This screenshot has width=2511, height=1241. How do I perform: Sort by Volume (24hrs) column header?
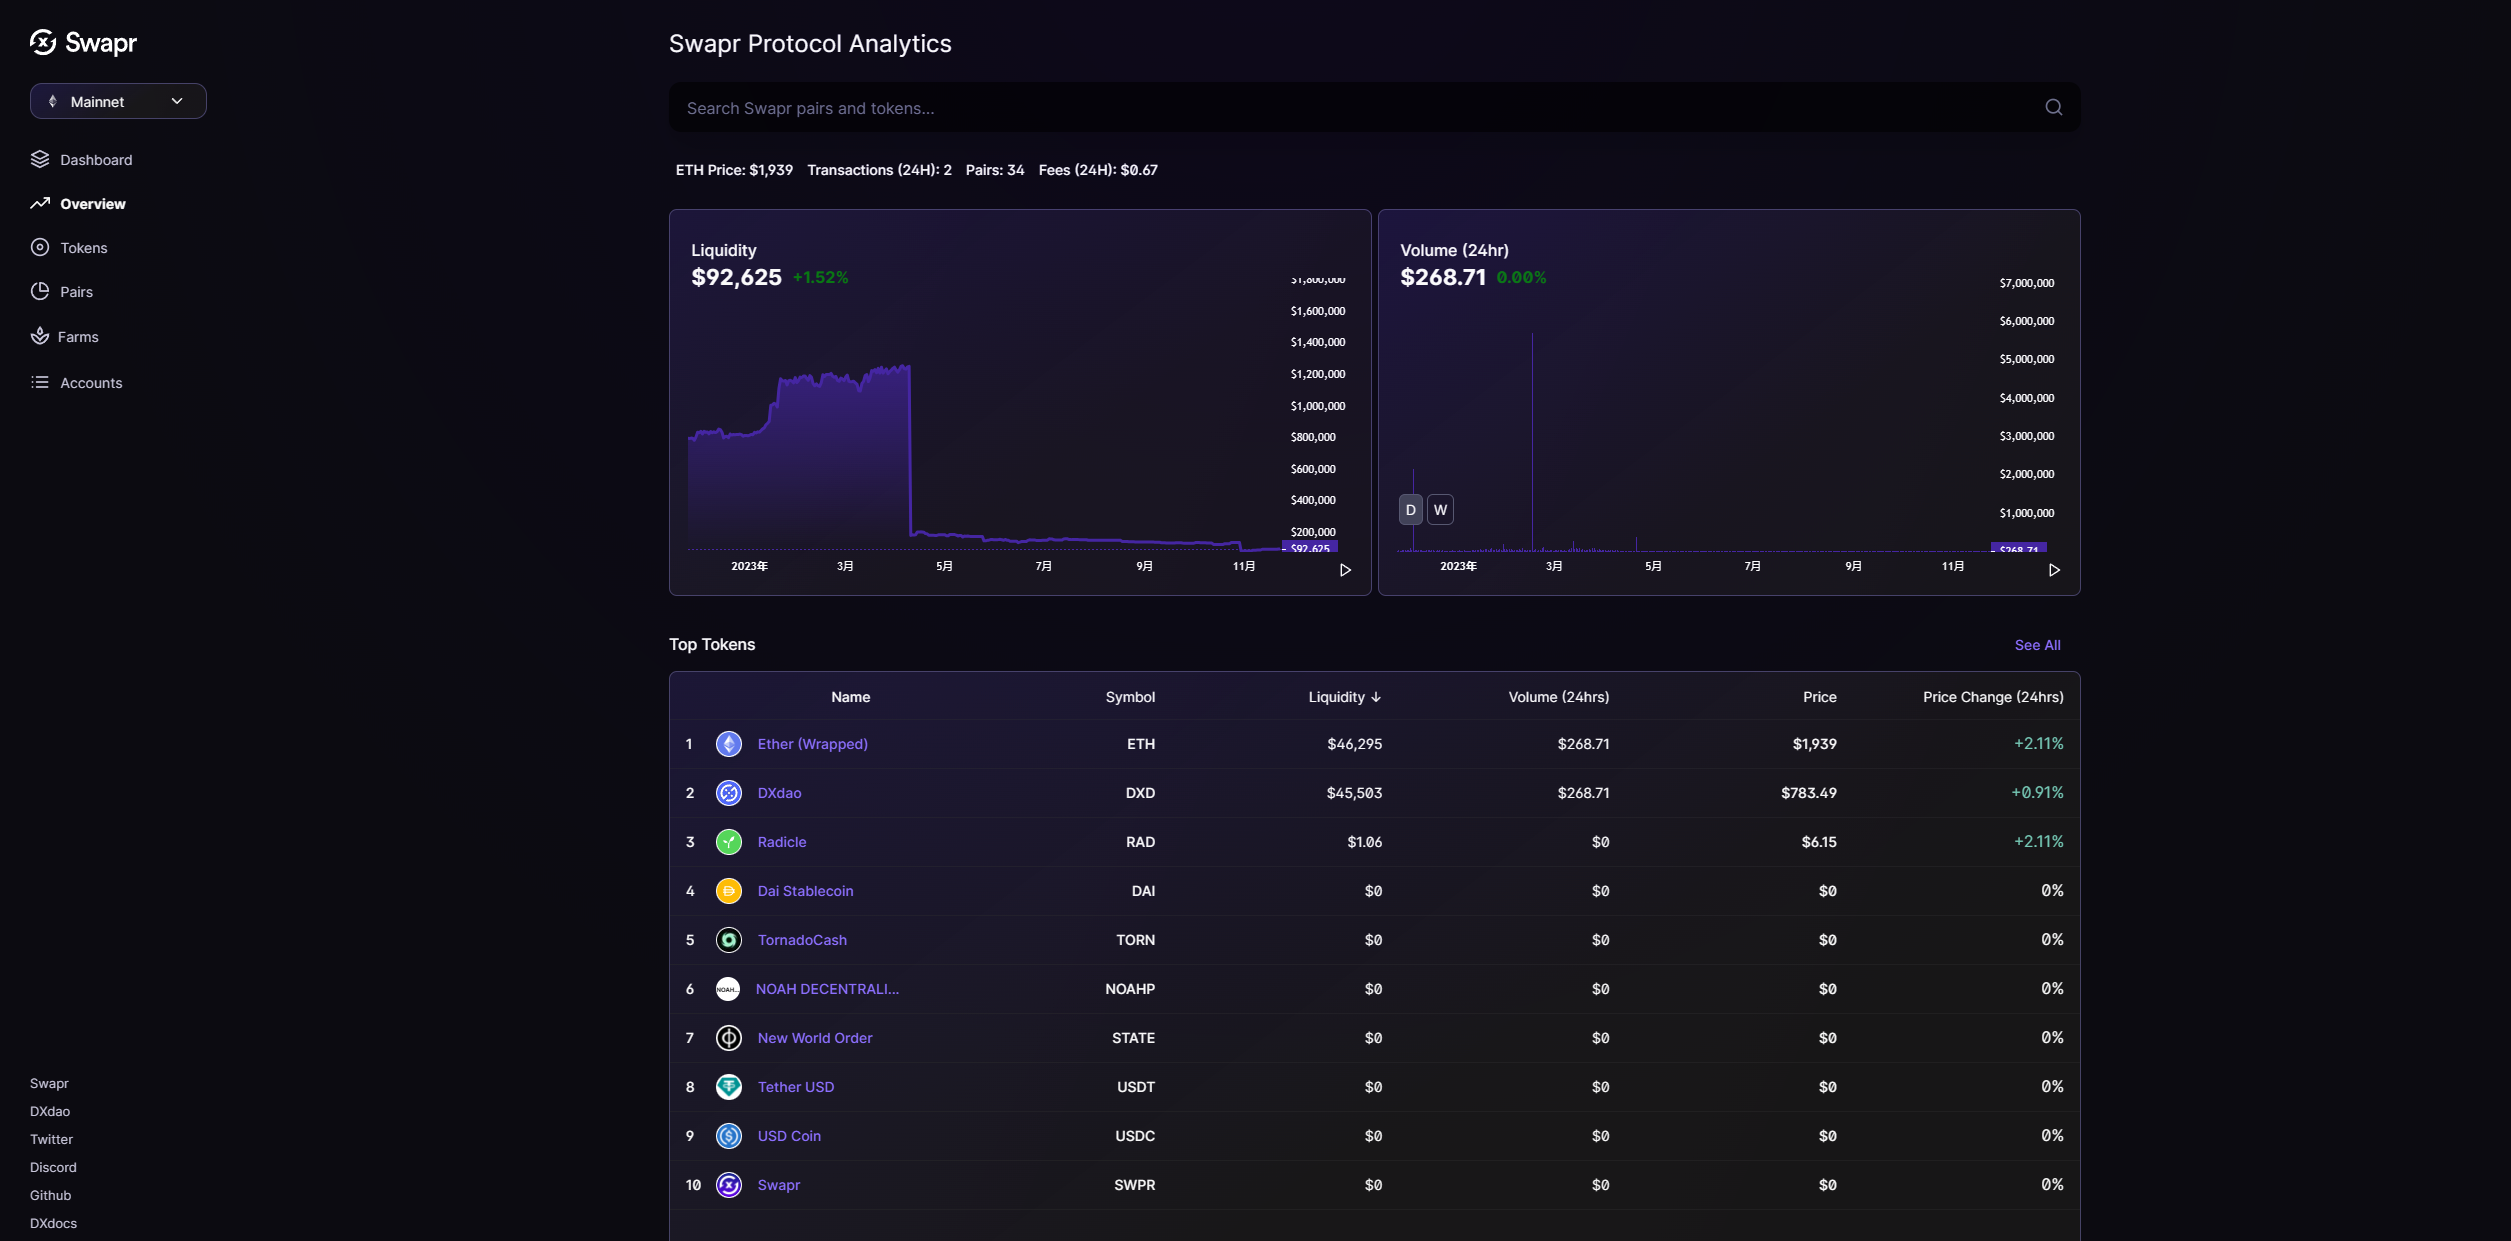point(1558,697)
